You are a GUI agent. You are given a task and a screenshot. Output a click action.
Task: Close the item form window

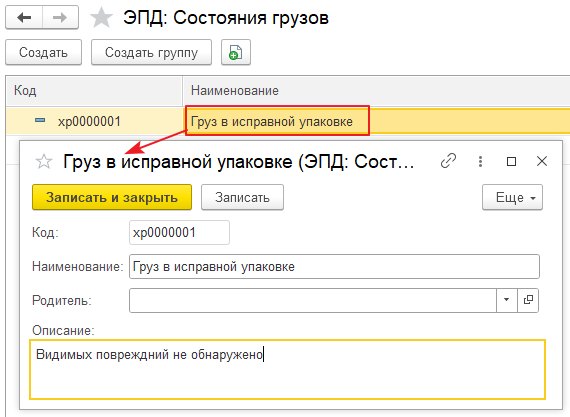pyautogui.click(x=542, y=161)
